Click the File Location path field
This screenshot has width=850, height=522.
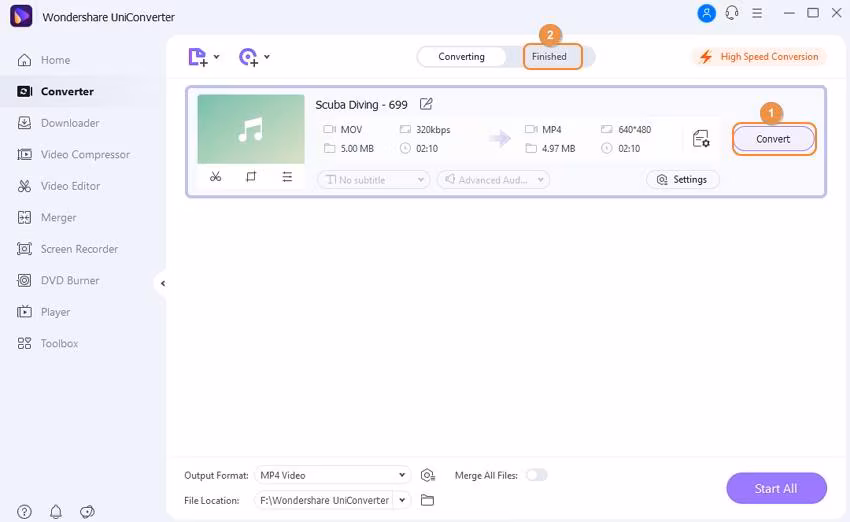324,500
